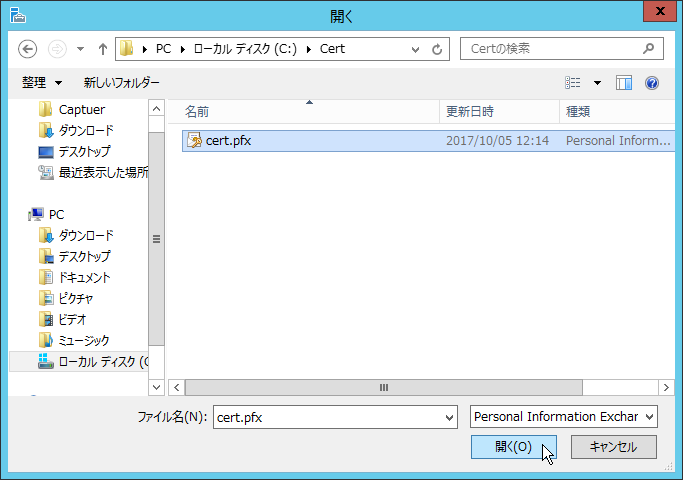
Task: Click the Back navigation arrow
Action: point(28,48)
